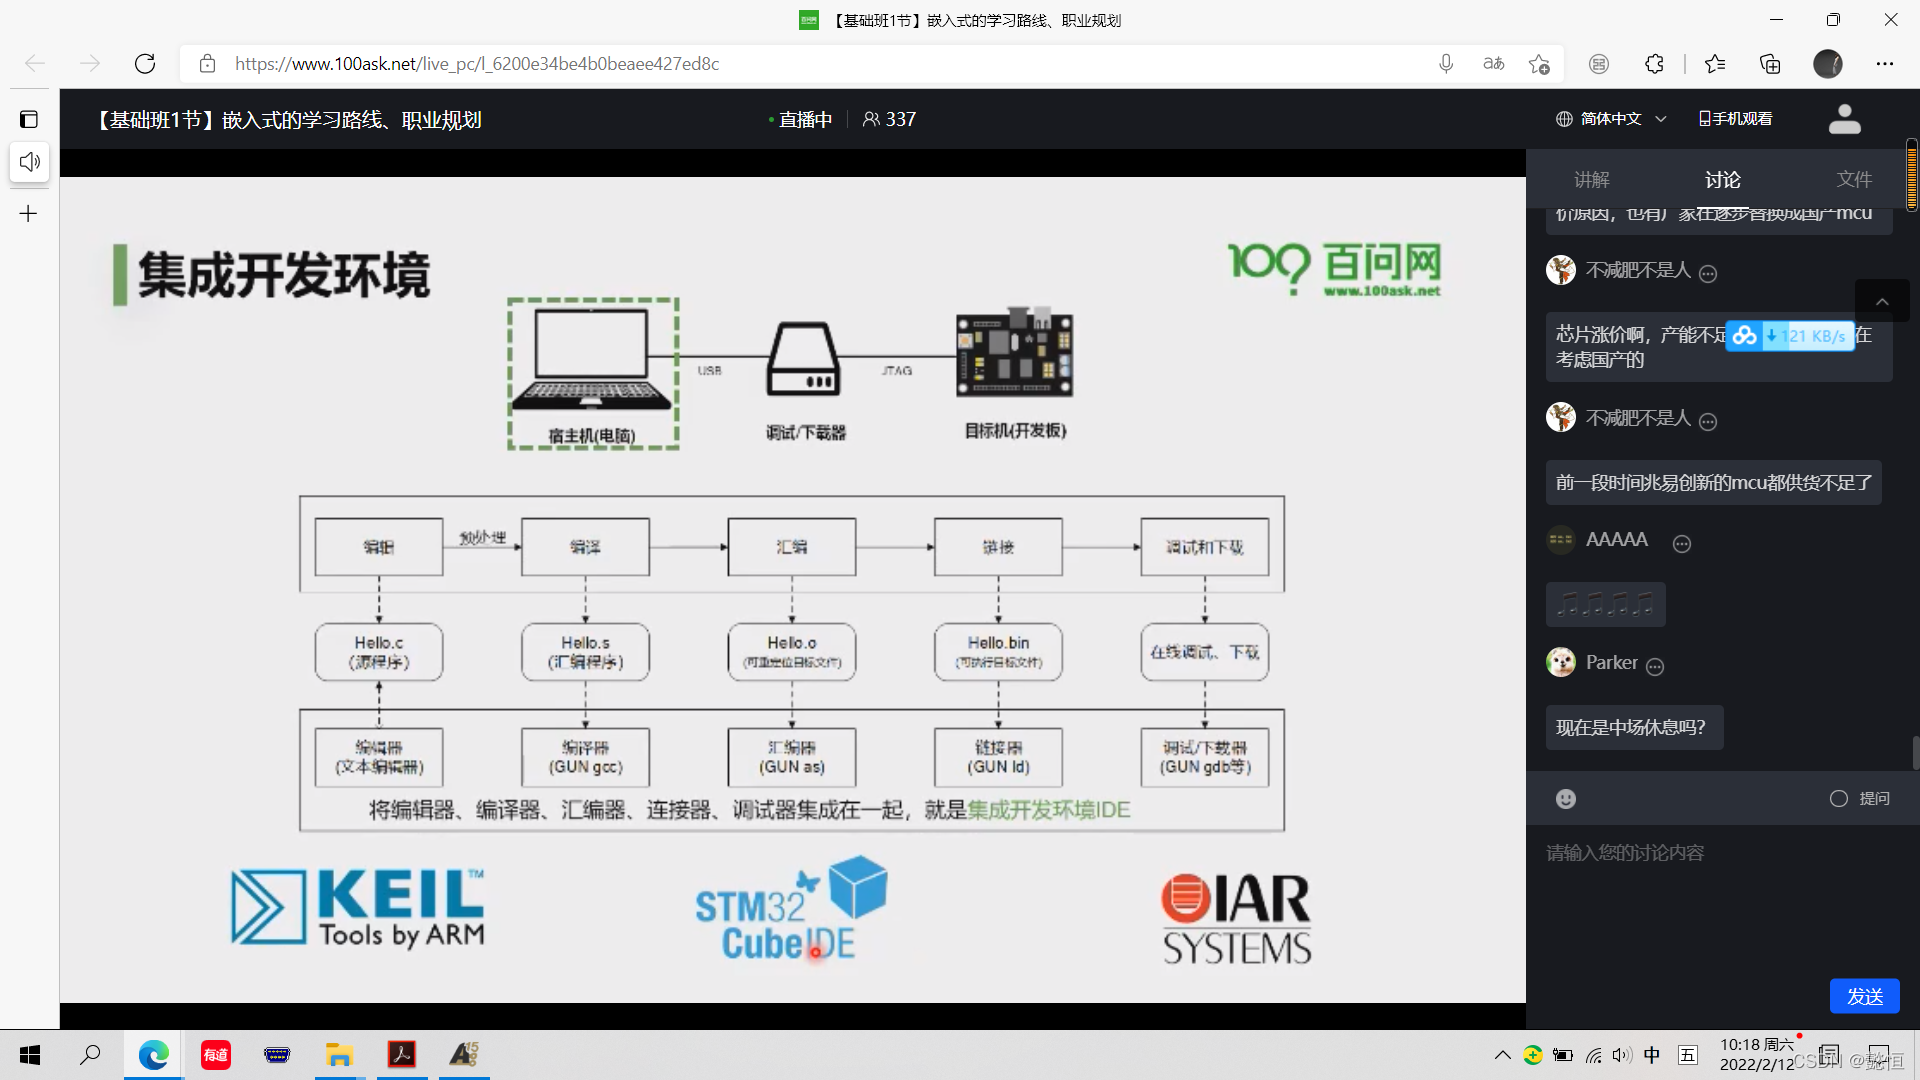Image resolution: width=1920 pixels, height=1080 pixels.
Task: Mute the tab via speaker icon
Action: [29, 161]
